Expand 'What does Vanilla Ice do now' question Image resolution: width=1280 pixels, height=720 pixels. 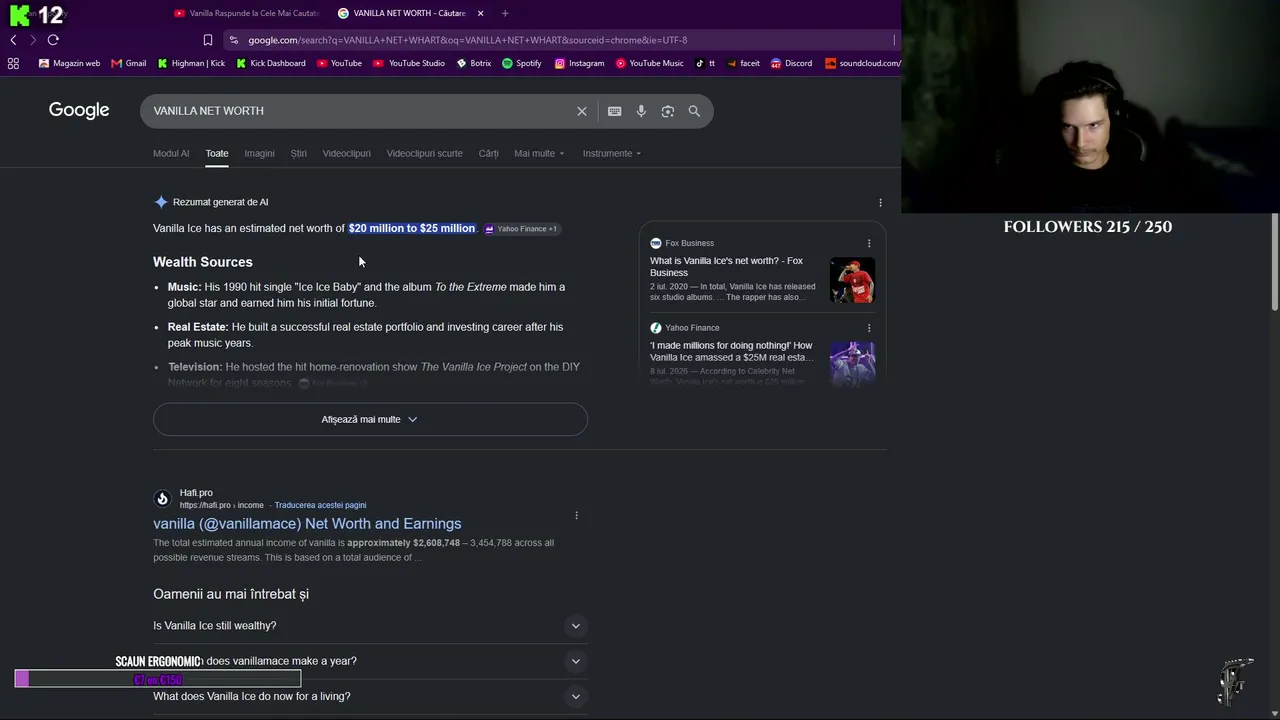click(370, 696)
